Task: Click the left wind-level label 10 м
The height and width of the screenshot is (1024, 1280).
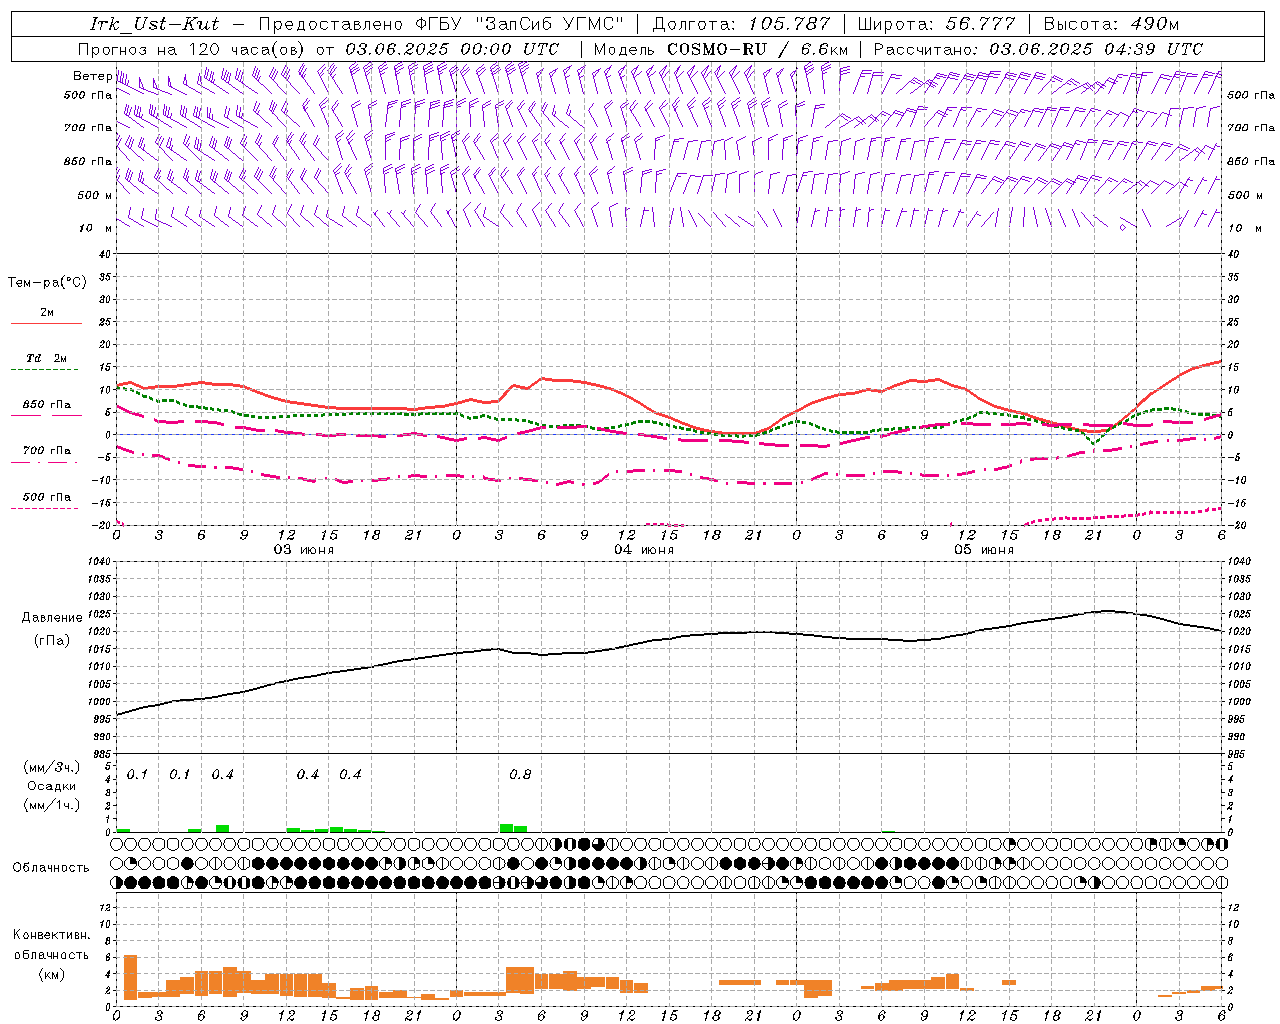Action: pos(95,228)
